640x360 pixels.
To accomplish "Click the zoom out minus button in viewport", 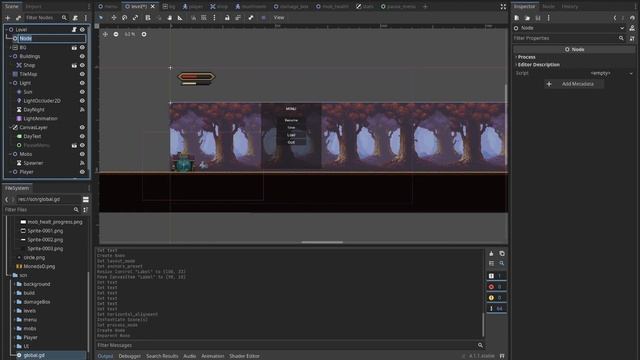I will tap(116, 34).
